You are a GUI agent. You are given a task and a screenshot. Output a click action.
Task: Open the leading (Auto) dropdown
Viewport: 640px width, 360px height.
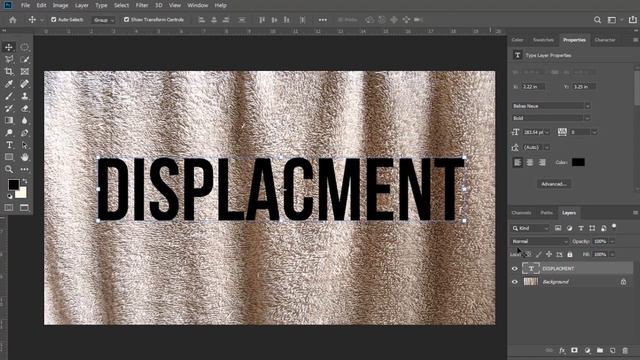point(547,147)
